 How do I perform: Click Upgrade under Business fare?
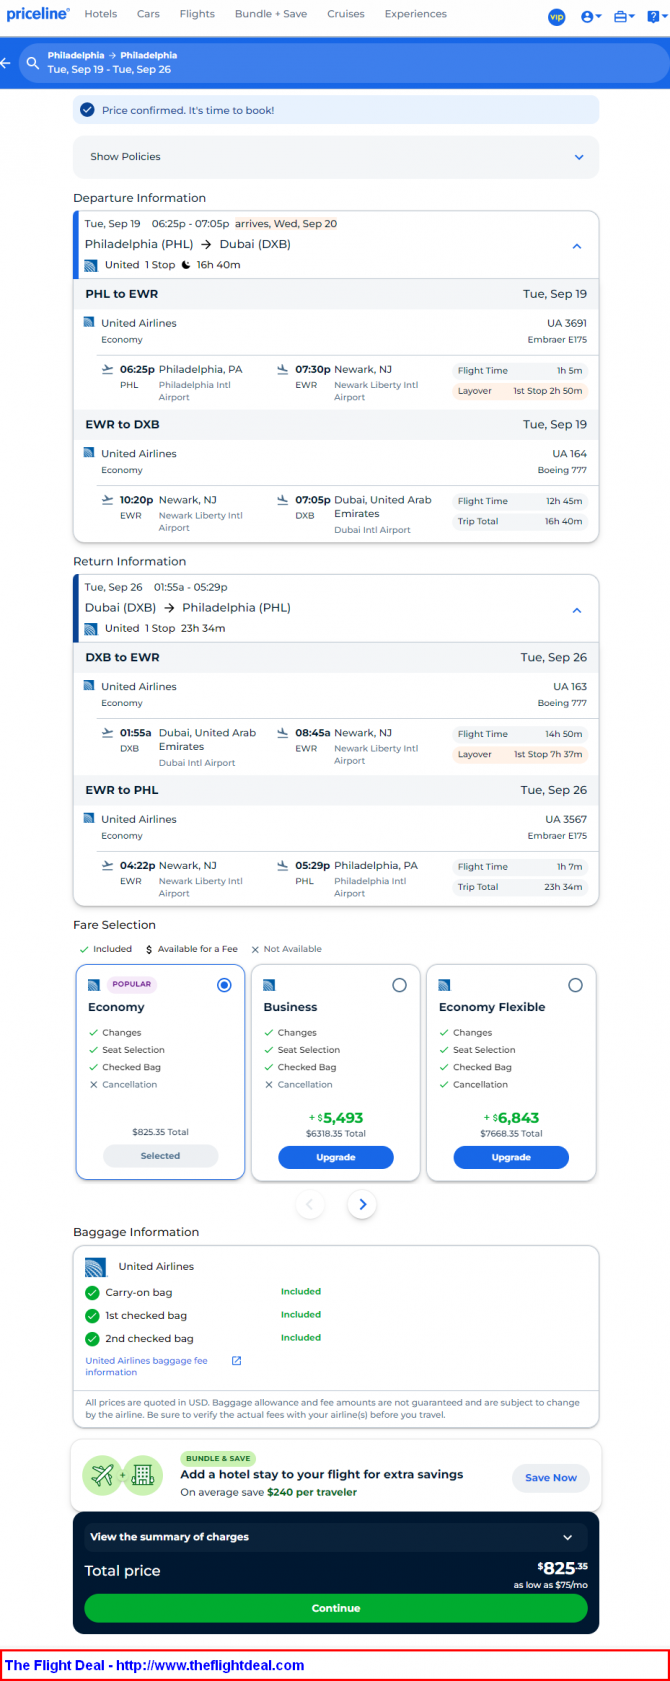pos(336,1157)
